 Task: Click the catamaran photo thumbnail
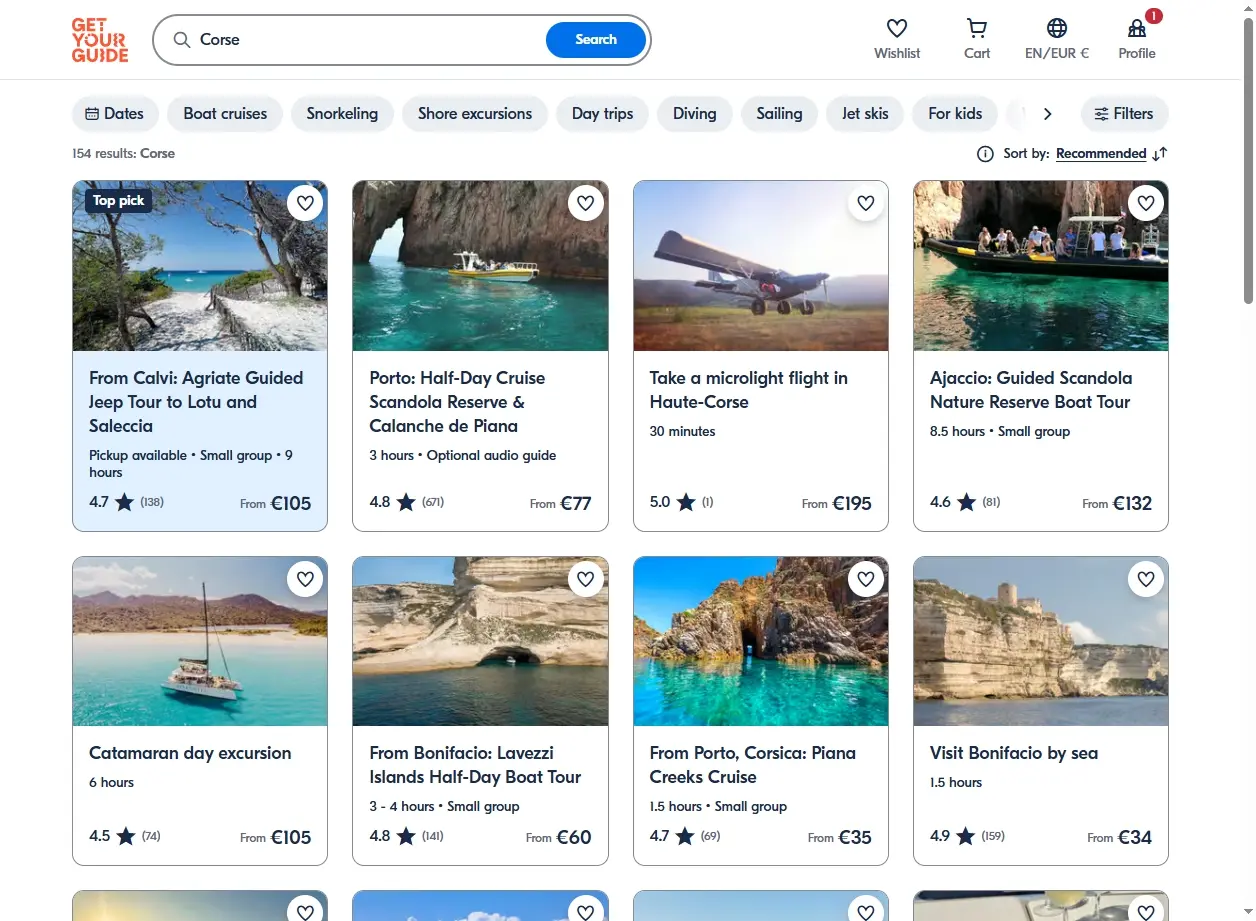click(200, 641)
